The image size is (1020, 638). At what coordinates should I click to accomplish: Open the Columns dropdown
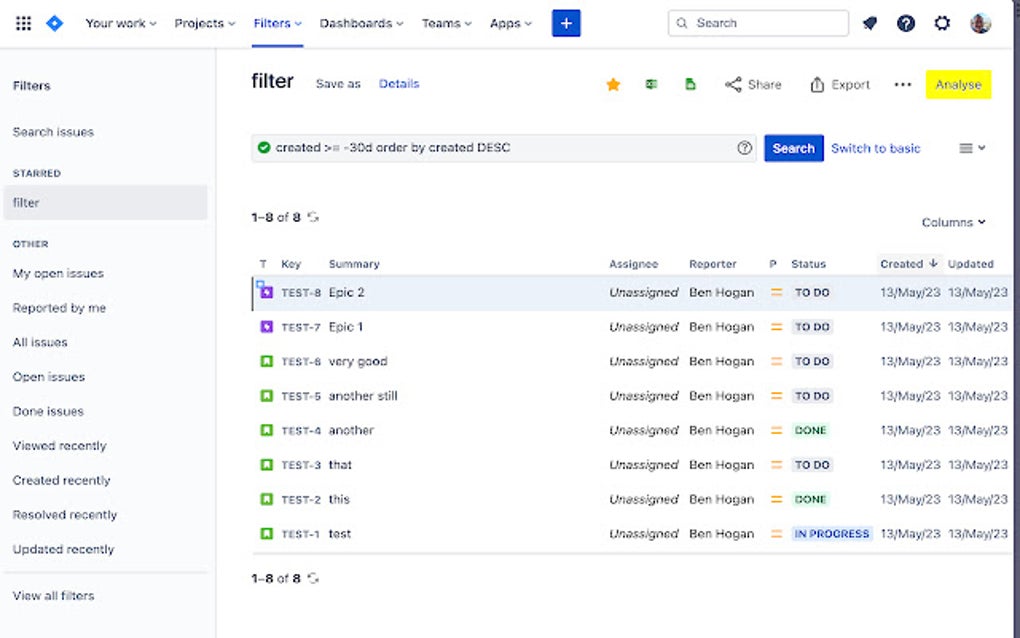click(953, 221)
